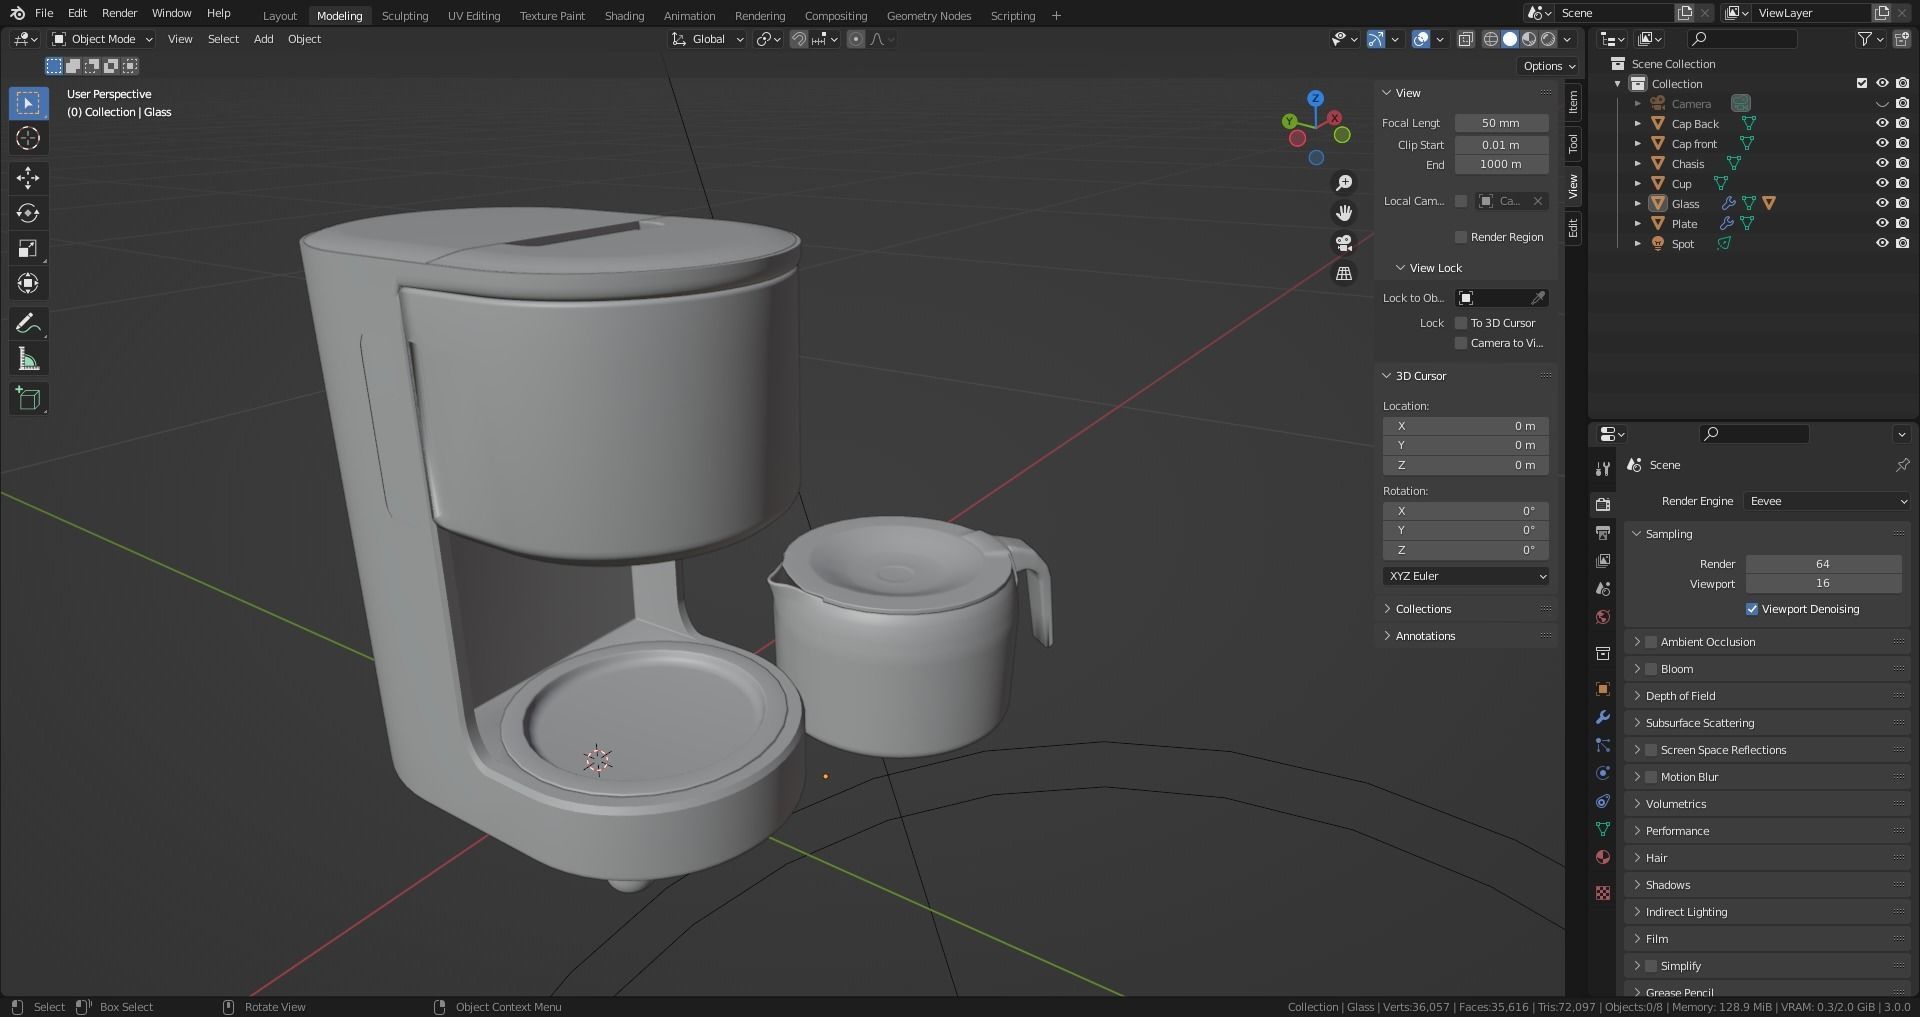This screenshot has width=1920, height=1017.
Task: Expand the Chasis object in outliner
Action: pyautogui.click(x=1638, y=164)
